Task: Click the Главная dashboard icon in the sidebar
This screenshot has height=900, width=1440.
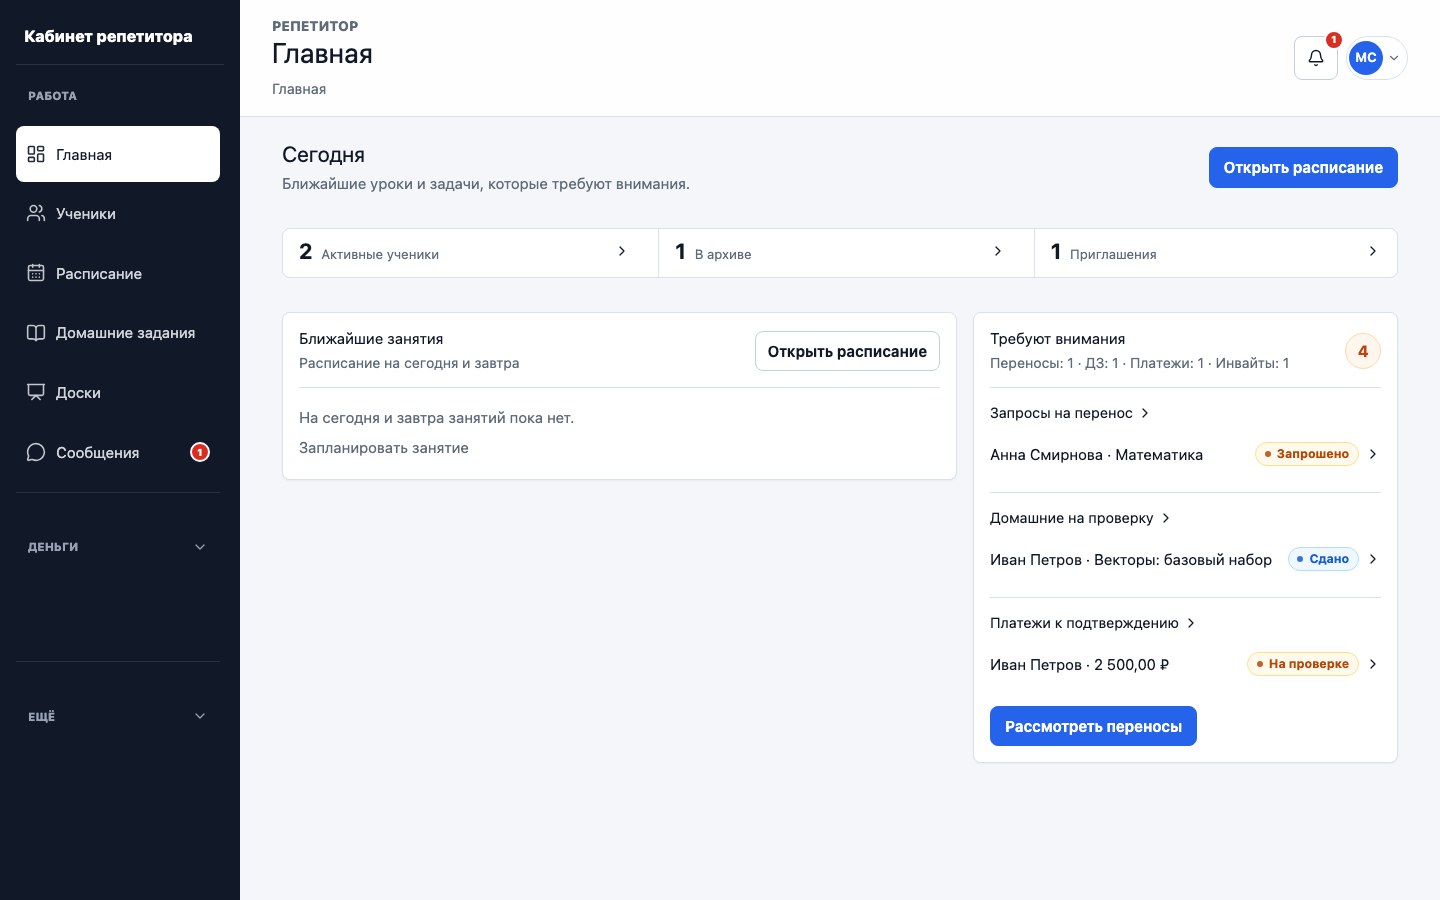Action: coord(36,154)
